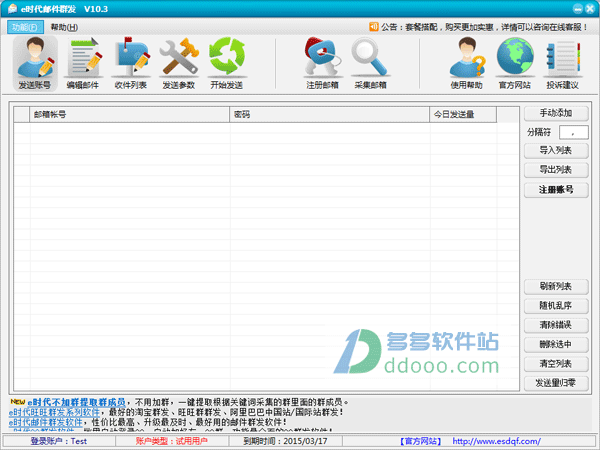The width and height of the screenshot is (600, 450).
Task: Click the 公告 announcement text
Action: click(484, 27)
